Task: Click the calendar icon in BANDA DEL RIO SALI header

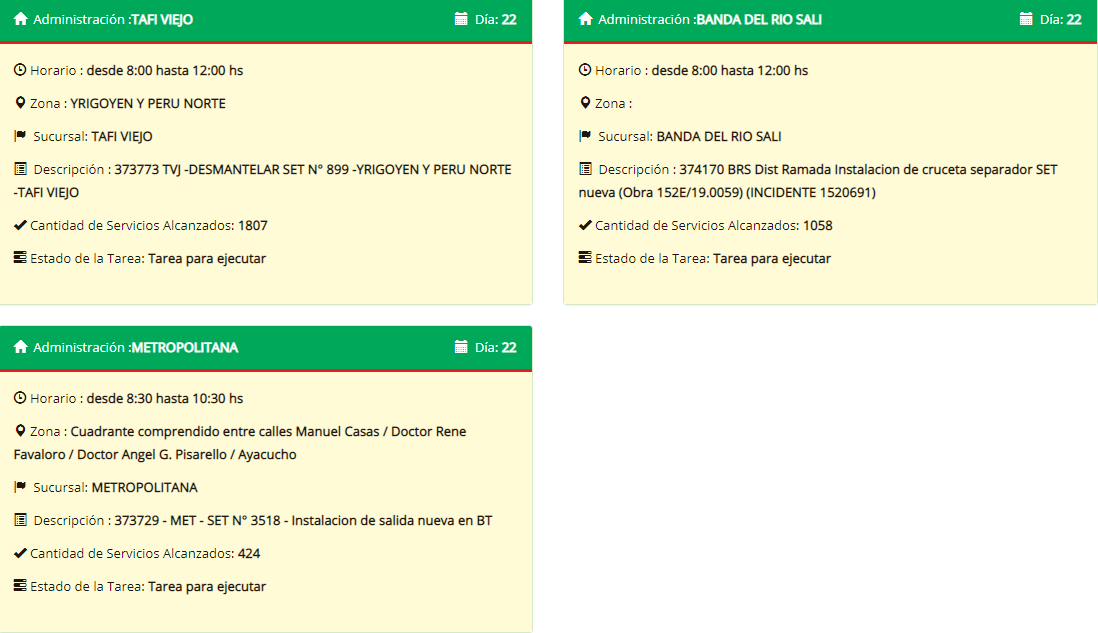Action: coord(1025,19)
